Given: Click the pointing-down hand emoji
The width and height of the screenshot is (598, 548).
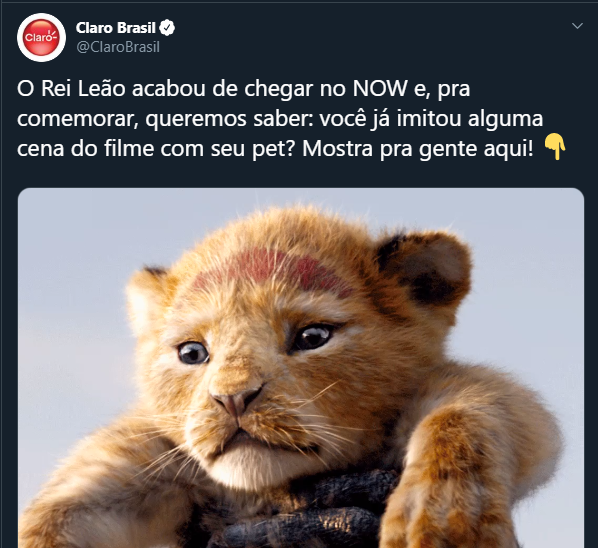Looking at the screenshot, I should point(555,146).
